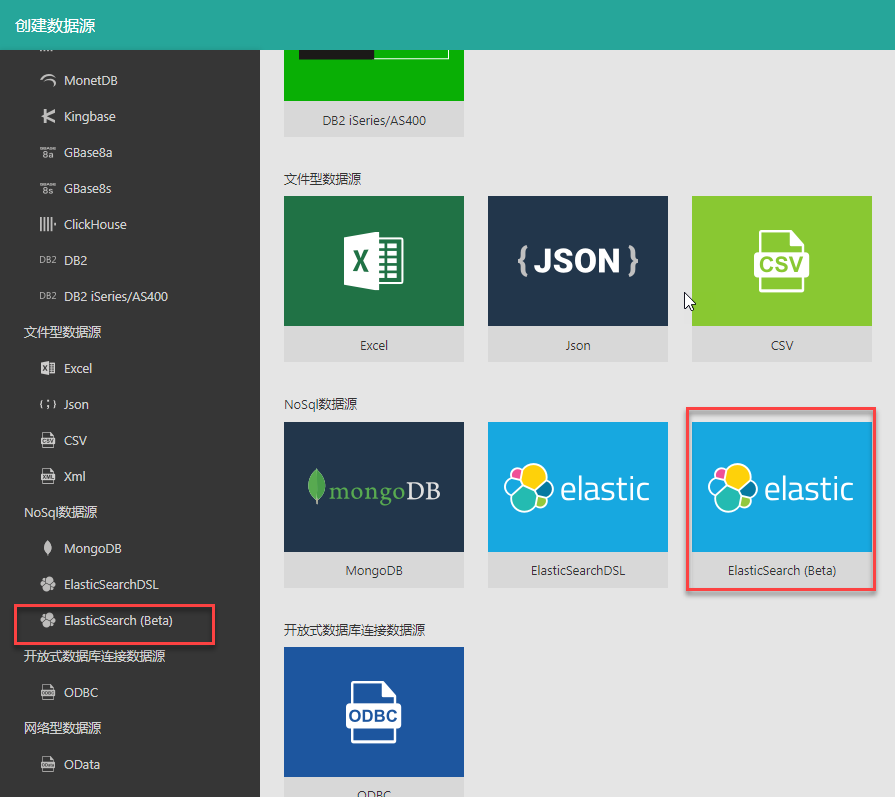Open the ElasticSearch (Beta) data source card
The height and width of the screenshot is (797, 895).
(782, 505)
